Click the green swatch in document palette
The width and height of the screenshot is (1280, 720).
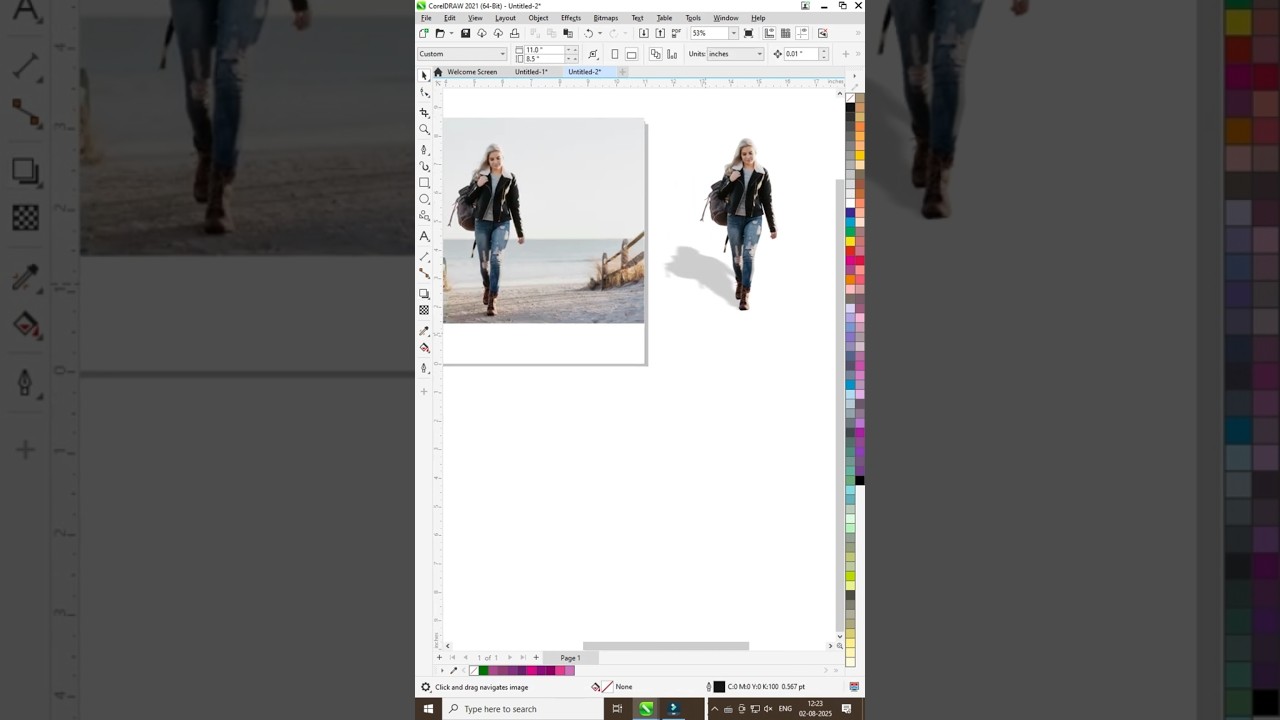[x=484, y=671]
